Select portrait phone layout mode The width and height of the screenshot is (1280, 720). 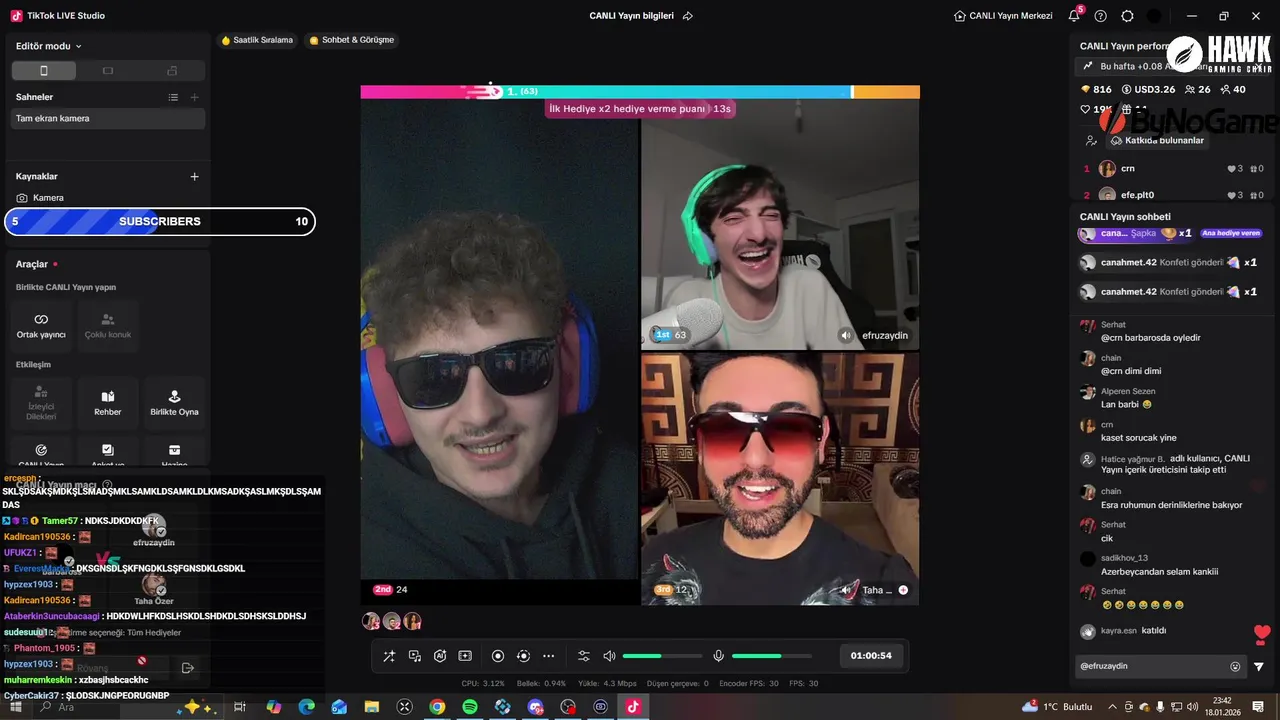[44, 71]
